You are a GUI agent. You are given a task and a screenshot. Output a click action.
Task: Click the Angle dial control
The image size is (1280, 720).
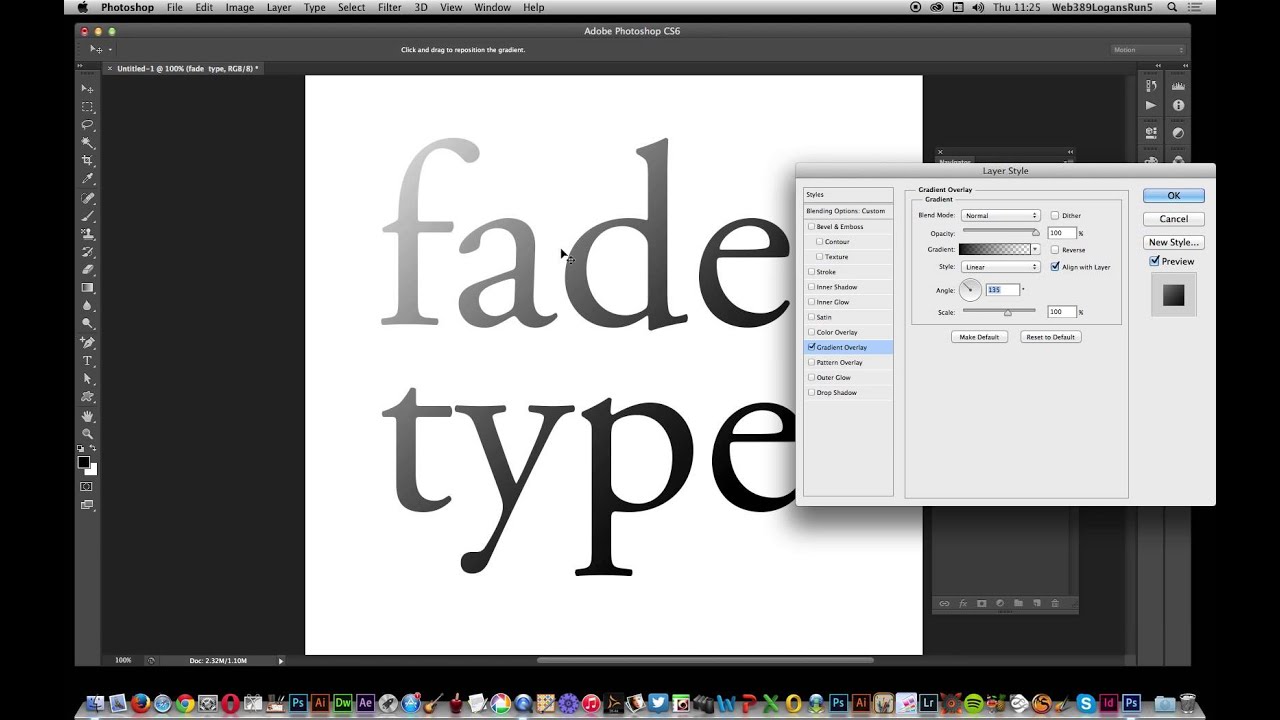point(970,290)
